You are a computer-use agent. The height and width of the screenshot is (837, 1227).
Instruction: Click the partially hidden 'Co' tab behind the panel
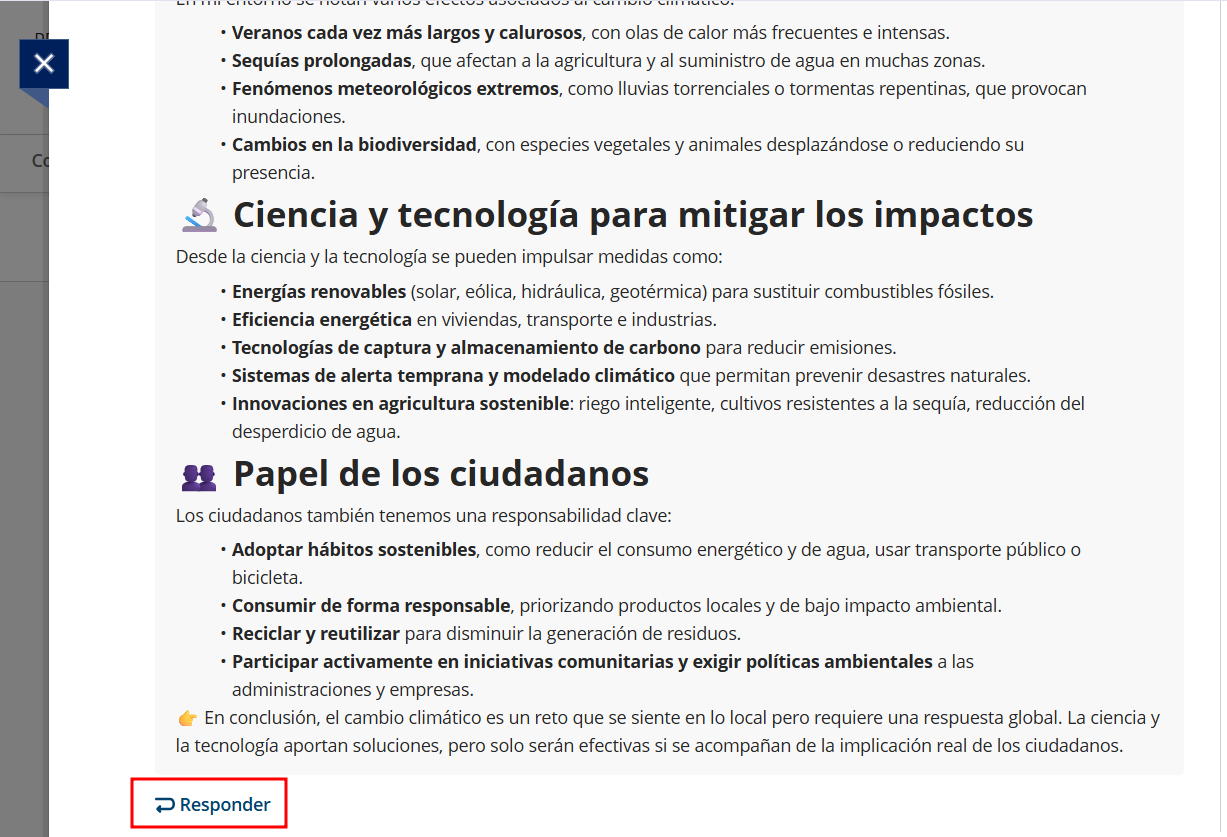click(40, 161)
